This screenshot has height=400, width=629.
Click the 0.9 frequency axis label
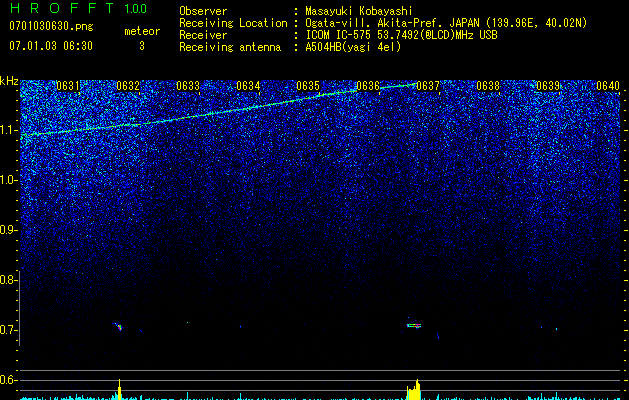pos(8,230)
